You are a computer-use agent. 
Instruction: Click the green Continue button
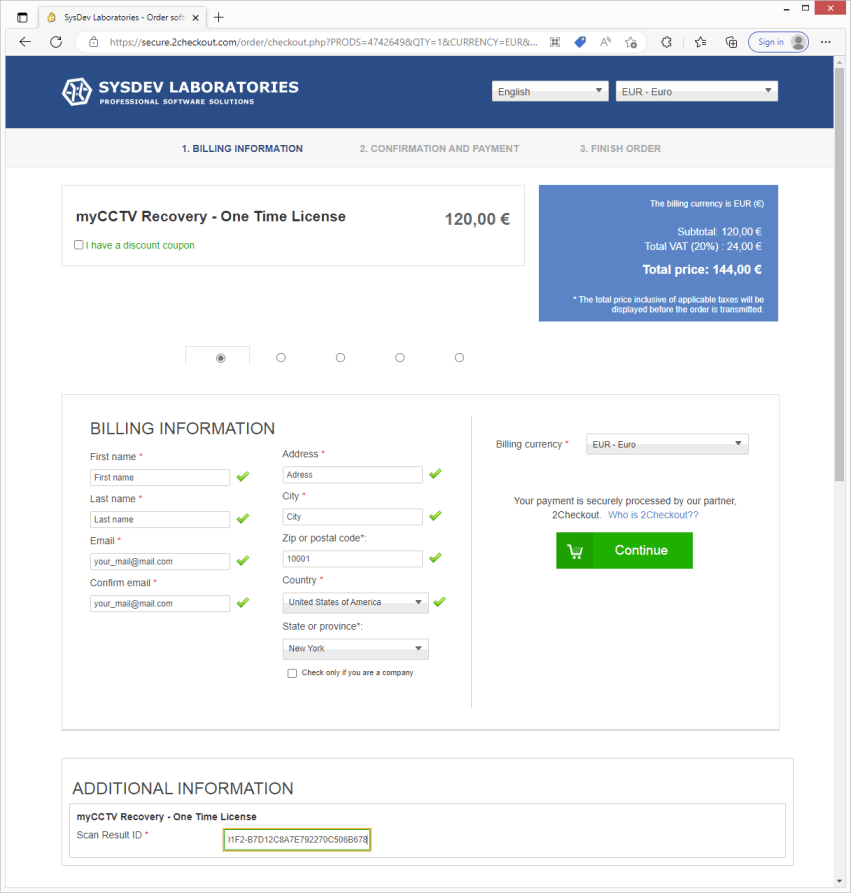tap(624, 550)
